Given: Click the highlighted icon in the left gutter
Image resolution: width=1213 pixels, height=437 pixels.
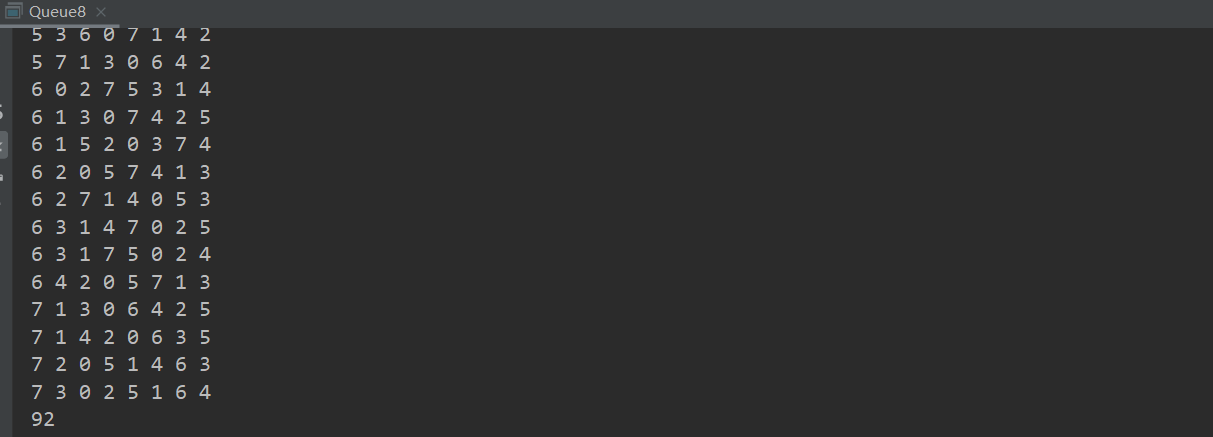Looking at the screenshot, I should pyautogui.click(x=3, y=144).
